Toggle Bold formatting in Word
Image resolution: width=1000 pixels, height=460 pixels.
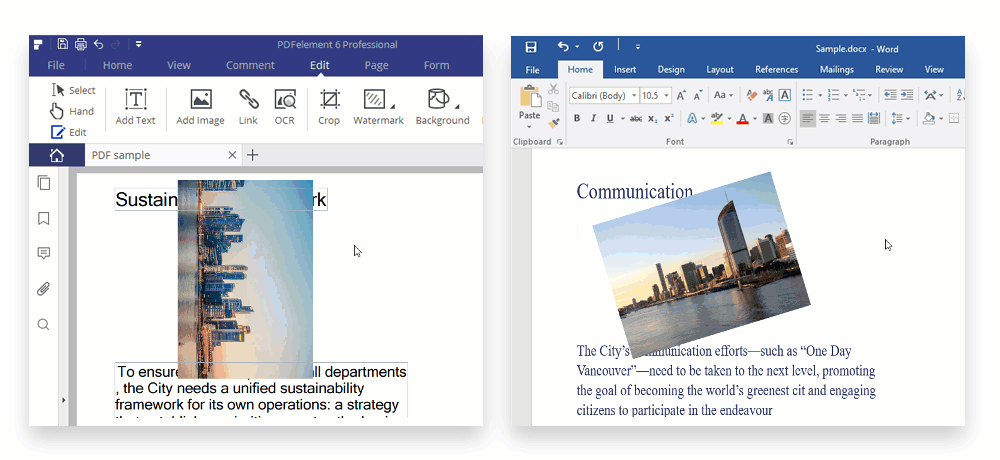(x=577, y=118)
